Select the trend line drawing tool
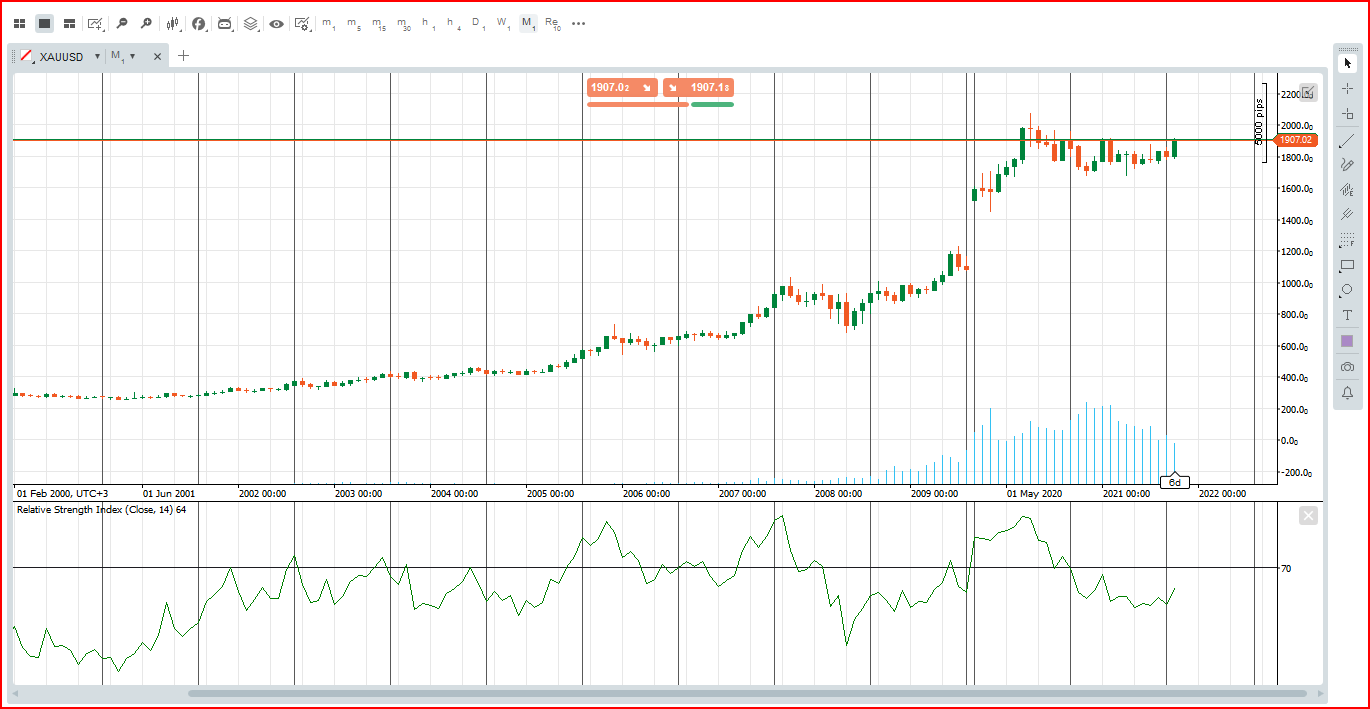1370x709 pixels. tap(1347, 140)
